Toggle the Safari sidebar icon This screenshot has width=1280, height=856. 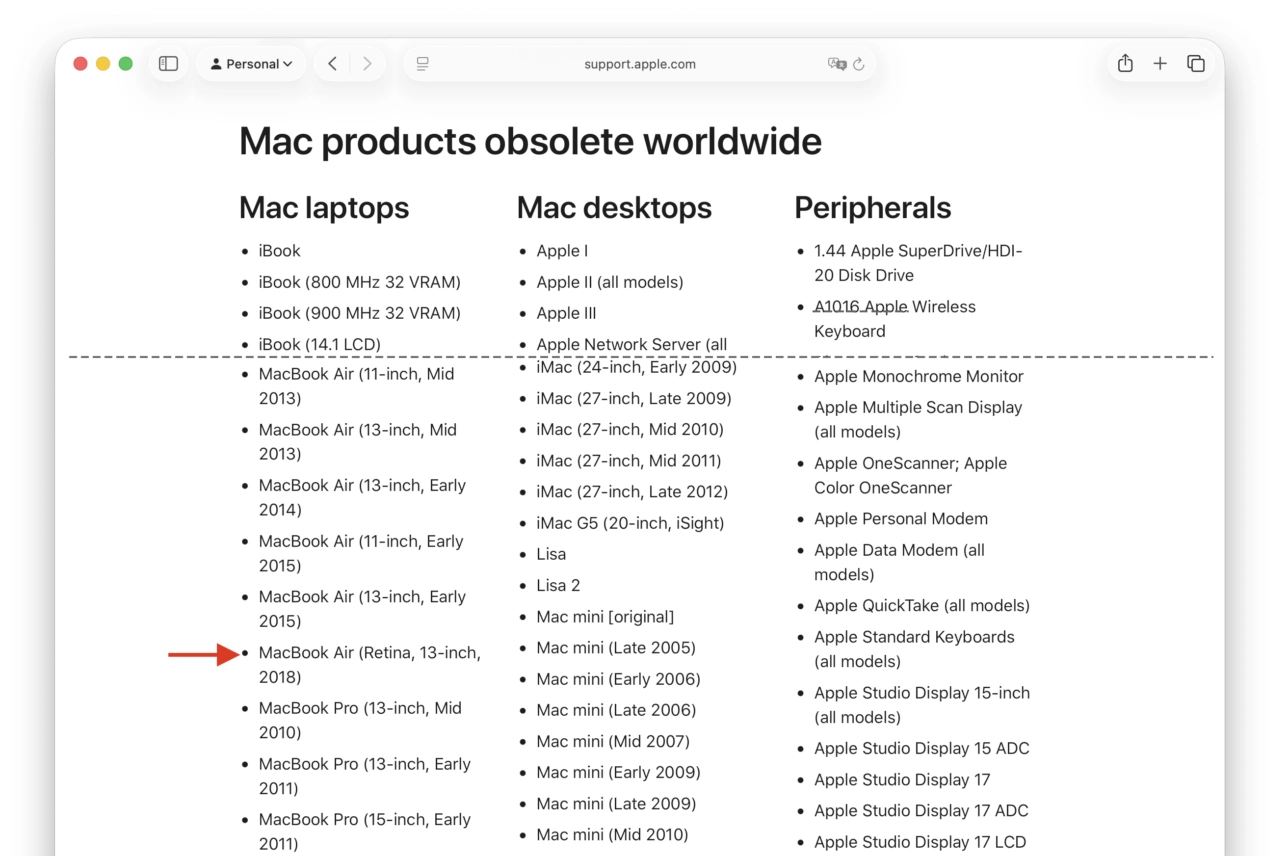click(x=168, y=64)
